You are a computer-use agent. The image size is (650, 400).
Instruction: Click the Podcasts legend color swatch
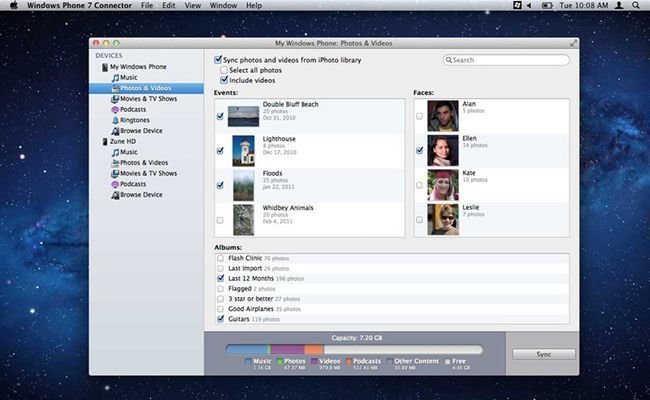349,361
